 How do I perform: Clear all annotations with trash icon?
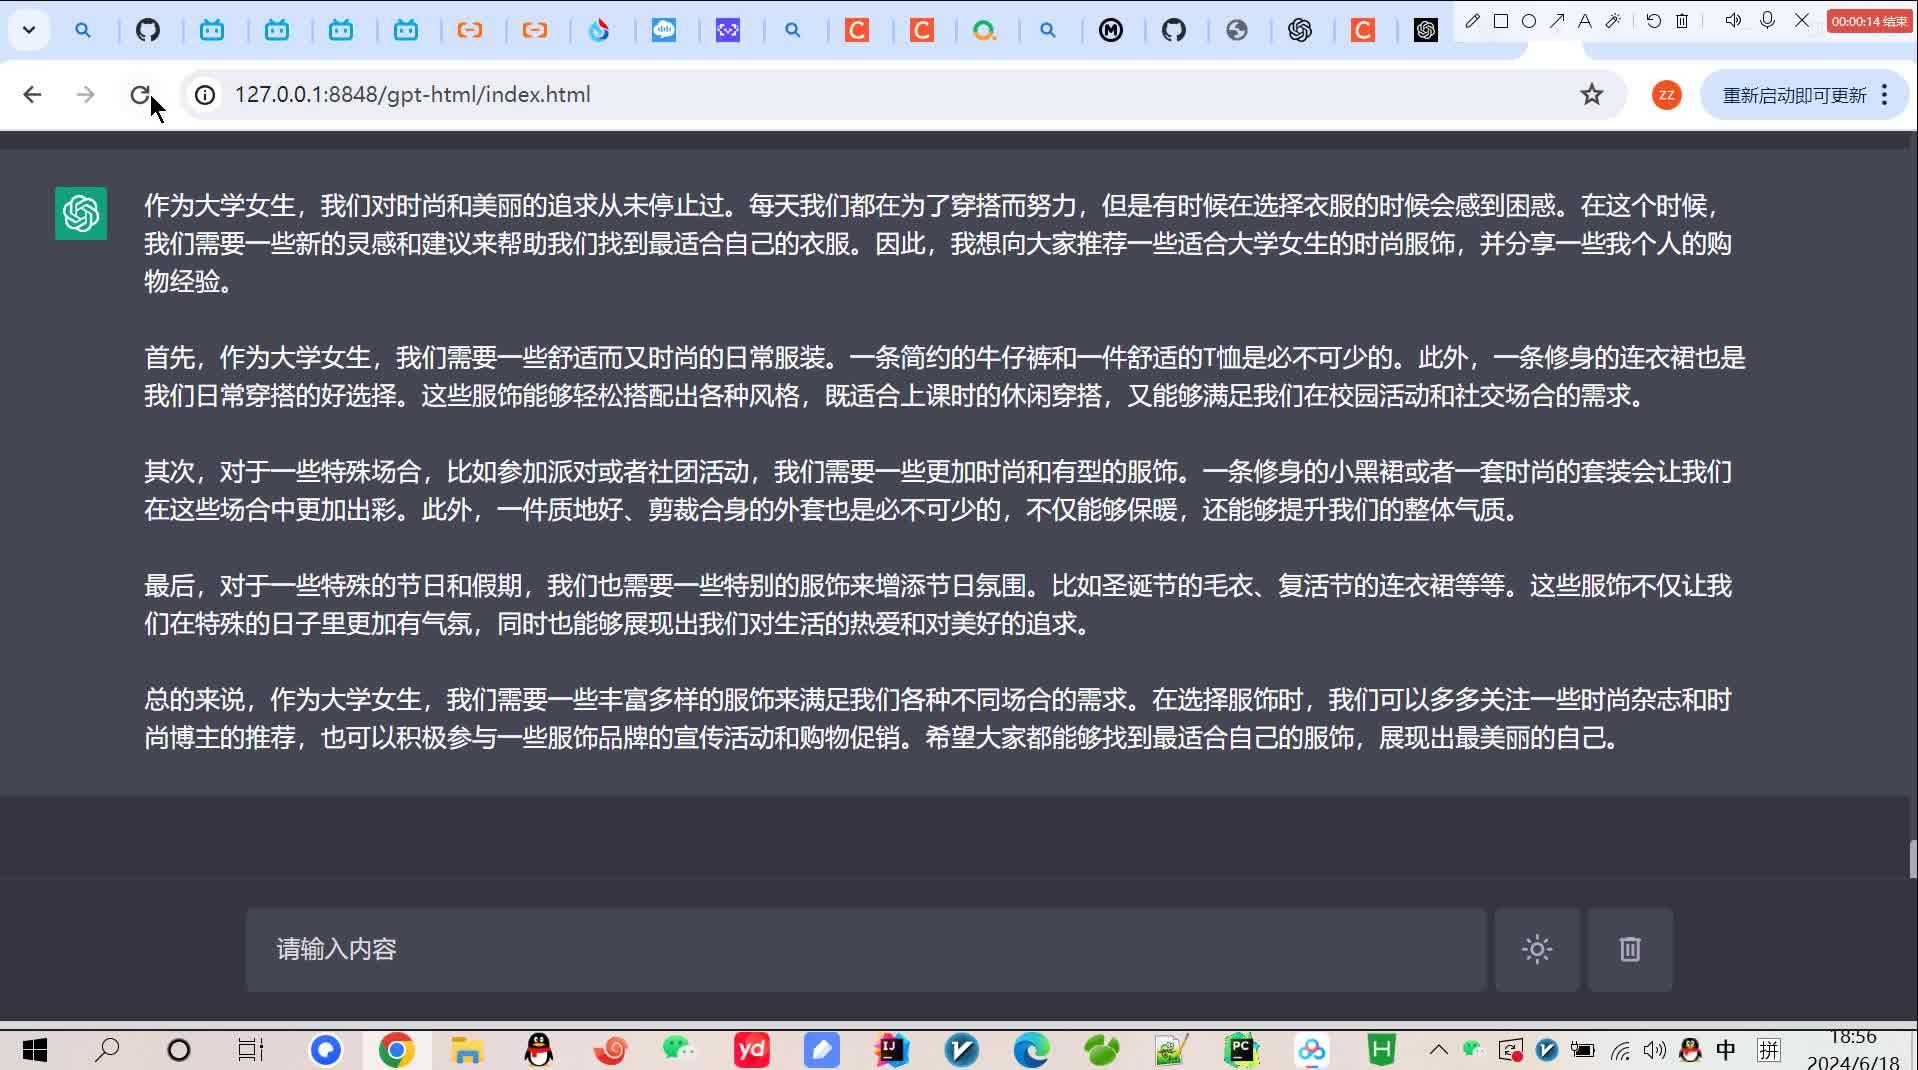pyautogui.click(x=1682, y=20)
